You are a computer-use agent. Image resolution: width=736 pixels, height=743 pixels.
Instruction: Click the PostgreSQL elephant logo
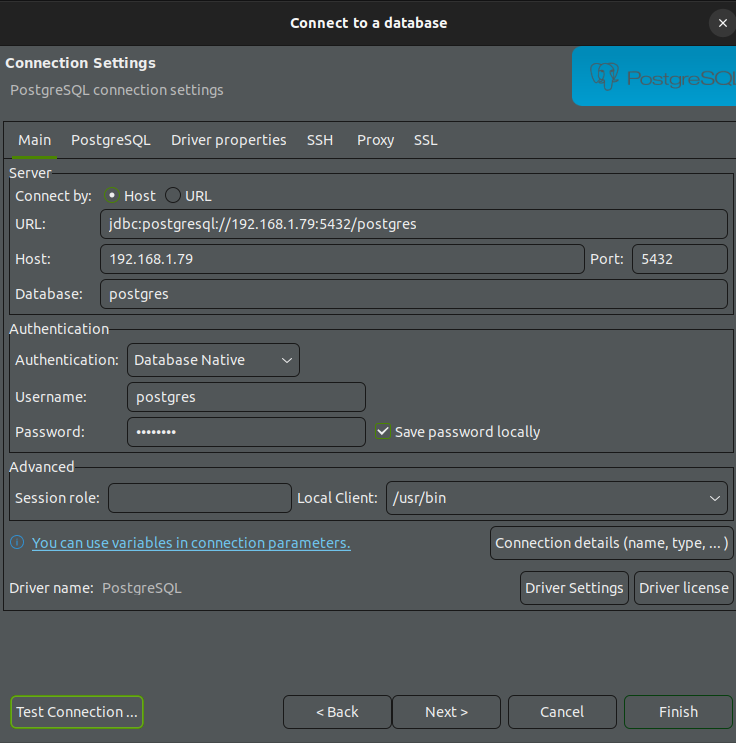coord(605,76)
